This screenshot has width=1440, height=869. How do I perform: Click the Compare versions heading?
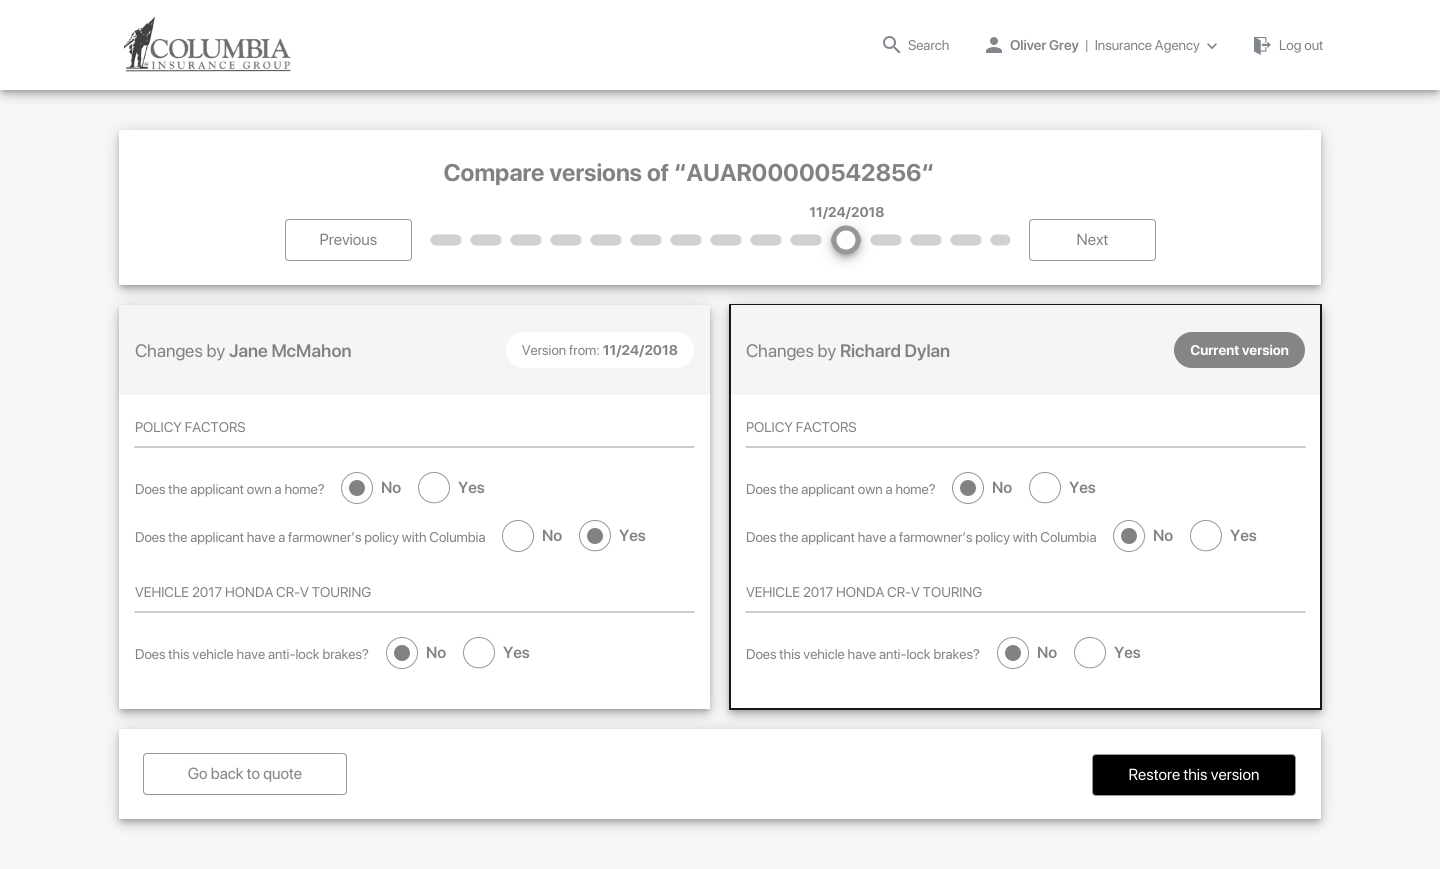[688, 173]
